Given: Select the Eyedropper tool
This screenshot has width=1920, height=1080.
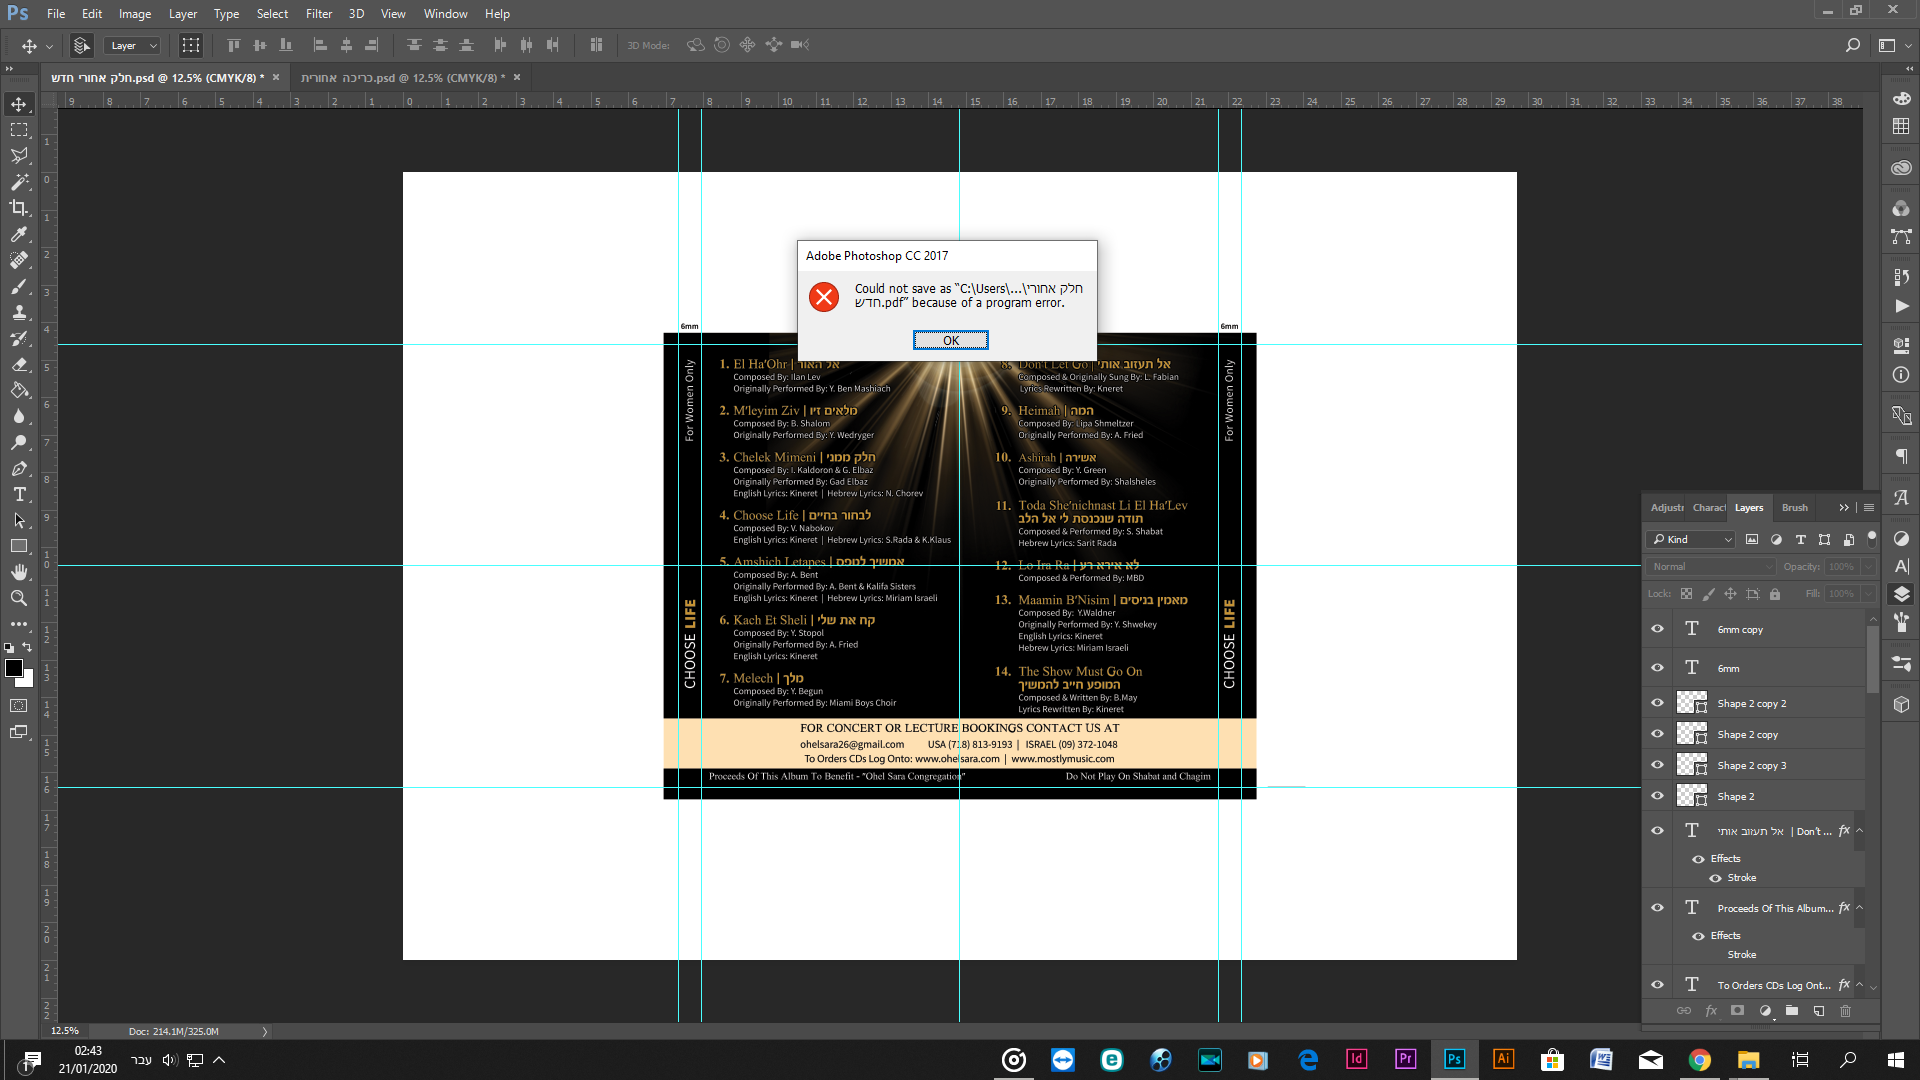Looking at the screenshot, I should pyautogui.click(x=19, y=234).
